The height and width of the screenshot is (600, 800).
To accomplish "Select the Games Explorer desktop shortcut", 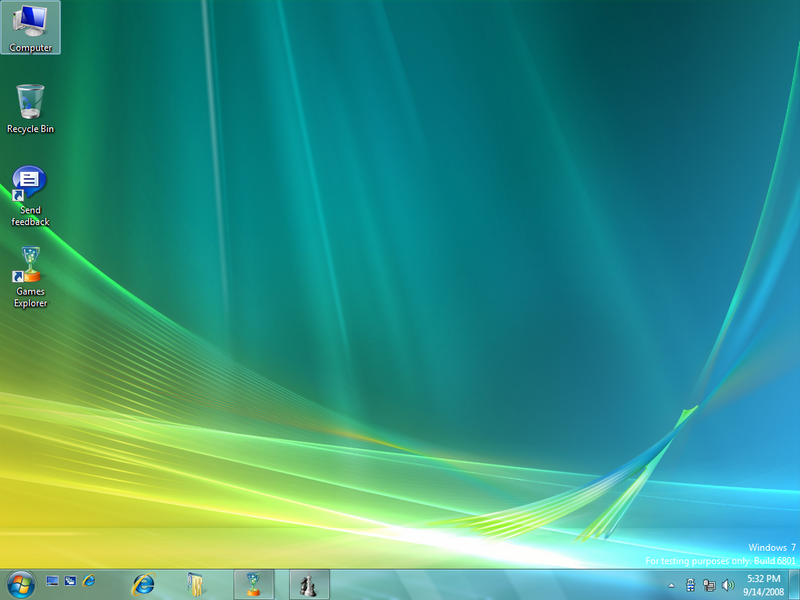I will pos(30,276).
